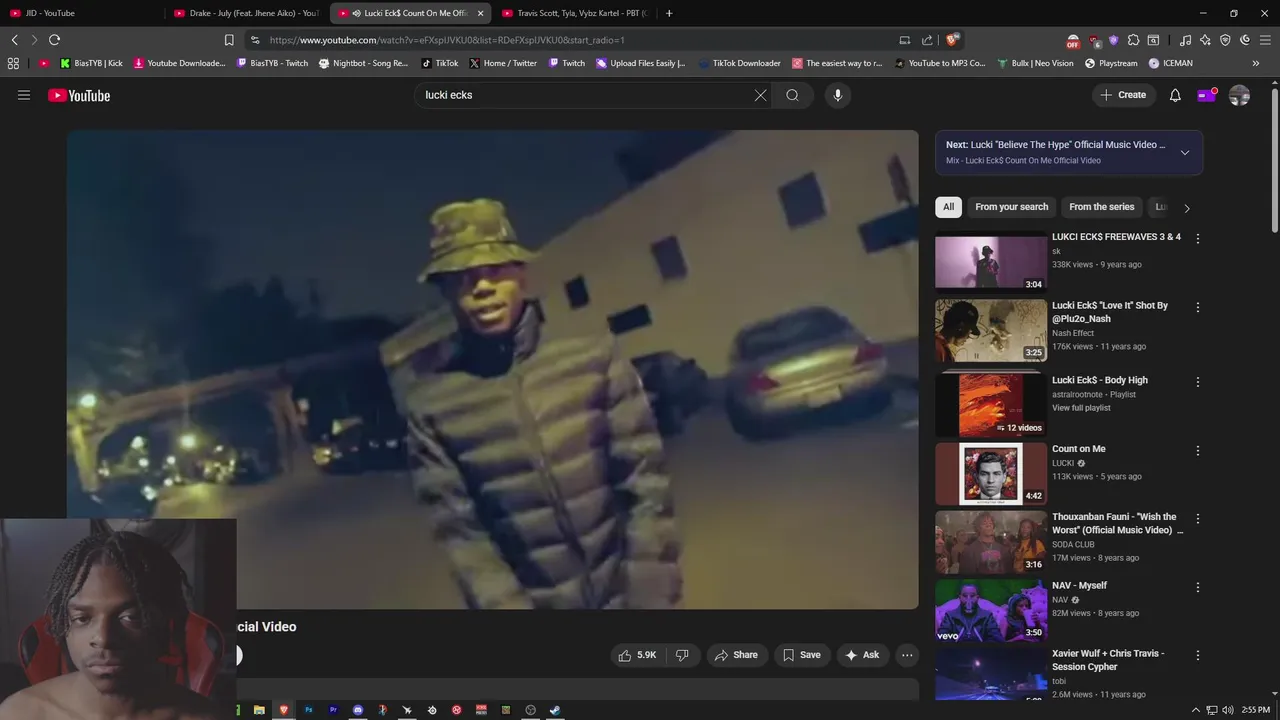Viewport: 1280px width, 720px height.
Task: Show hidden system tray icons
Action: pyautogui.click(x=1196, y=710)
